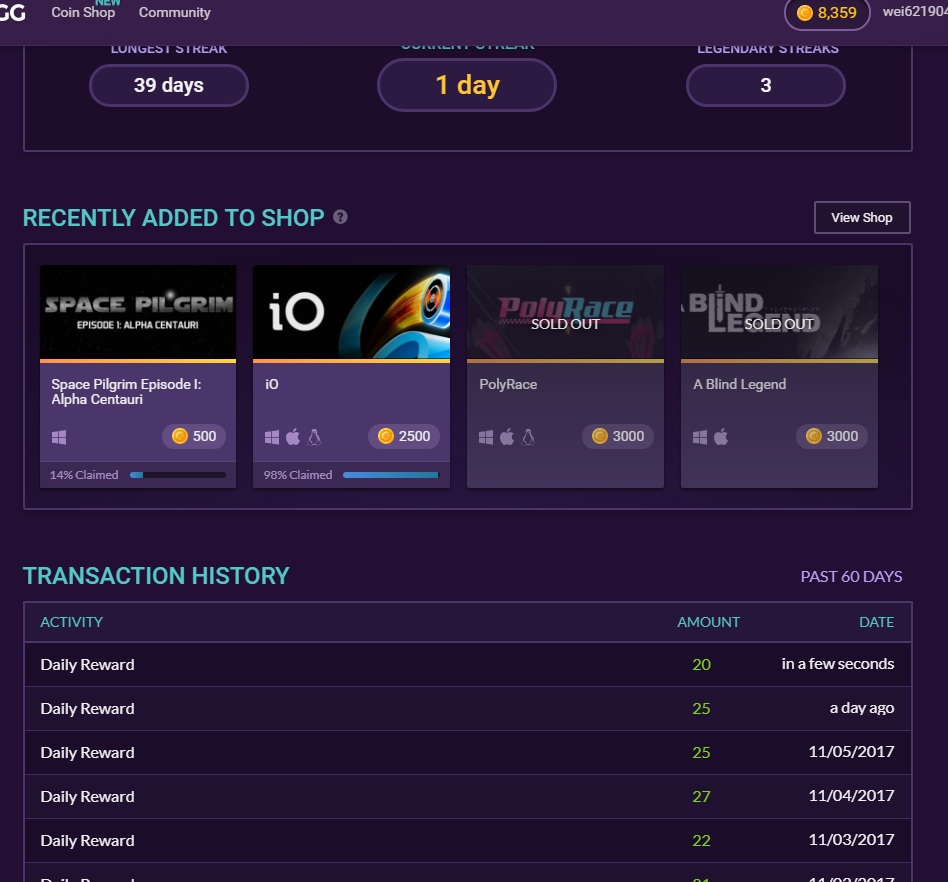Click the Windows icon on Space Pilgrim card
This screenshot has height=882, width=948.
click(59, 437)
